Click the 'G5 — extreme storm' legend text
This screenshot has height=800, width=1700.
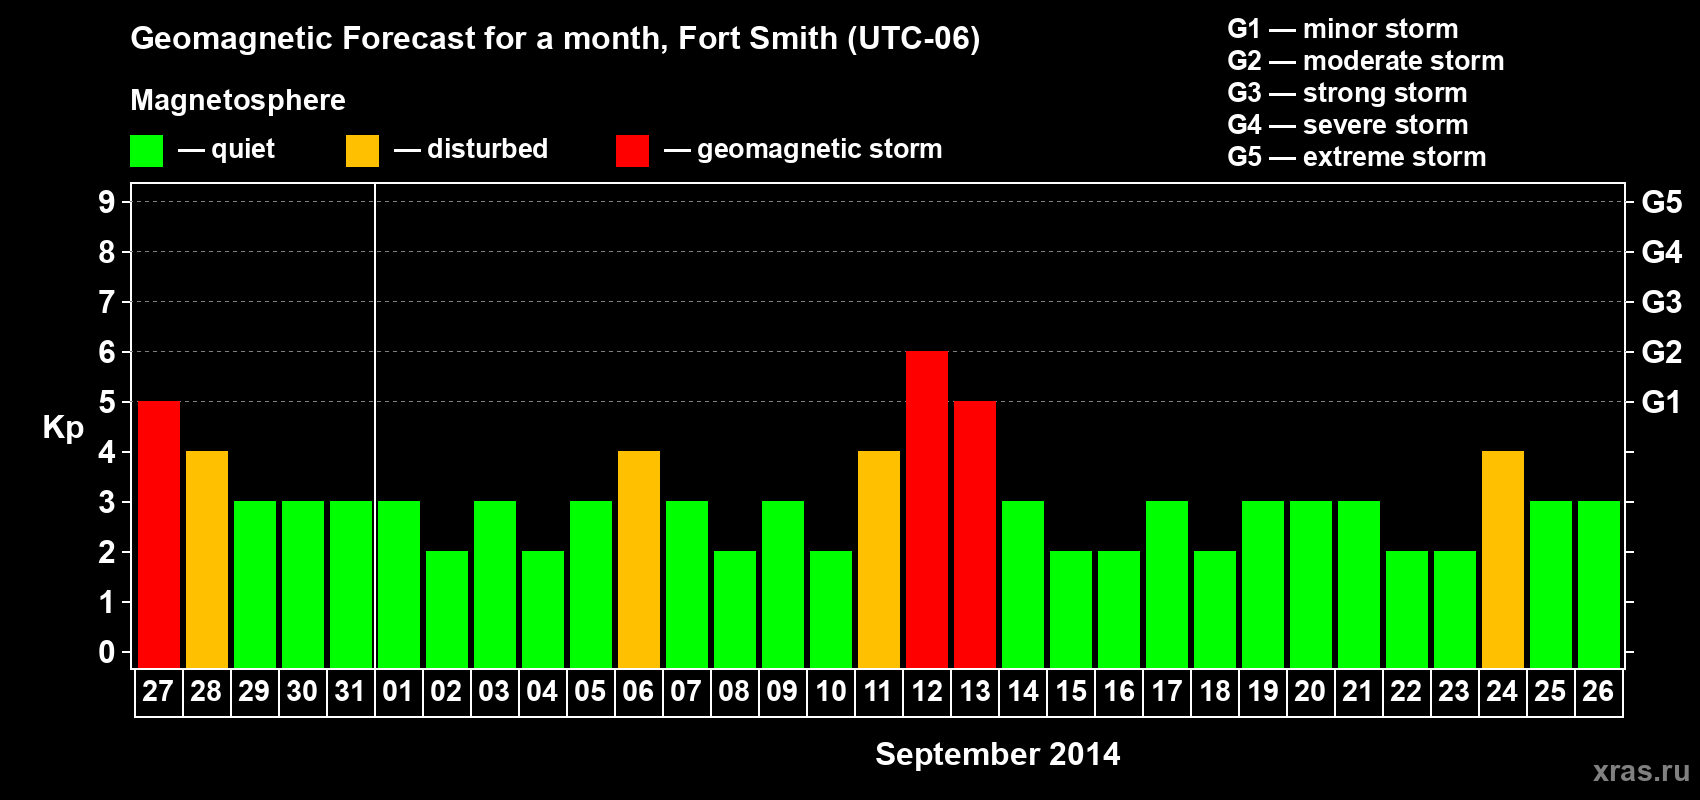click(1357, 157)
